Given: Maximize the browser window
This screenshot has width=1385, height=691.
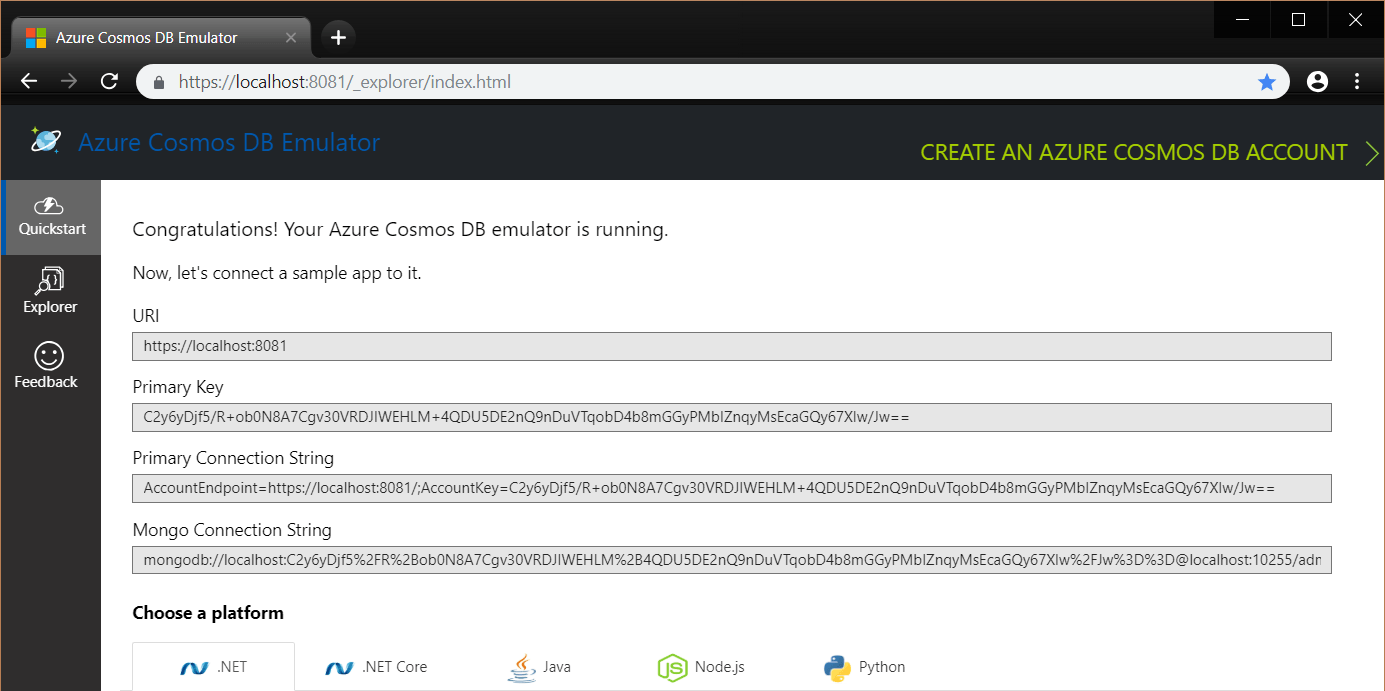Looking at the screenshot, I should click(1298, 19).
